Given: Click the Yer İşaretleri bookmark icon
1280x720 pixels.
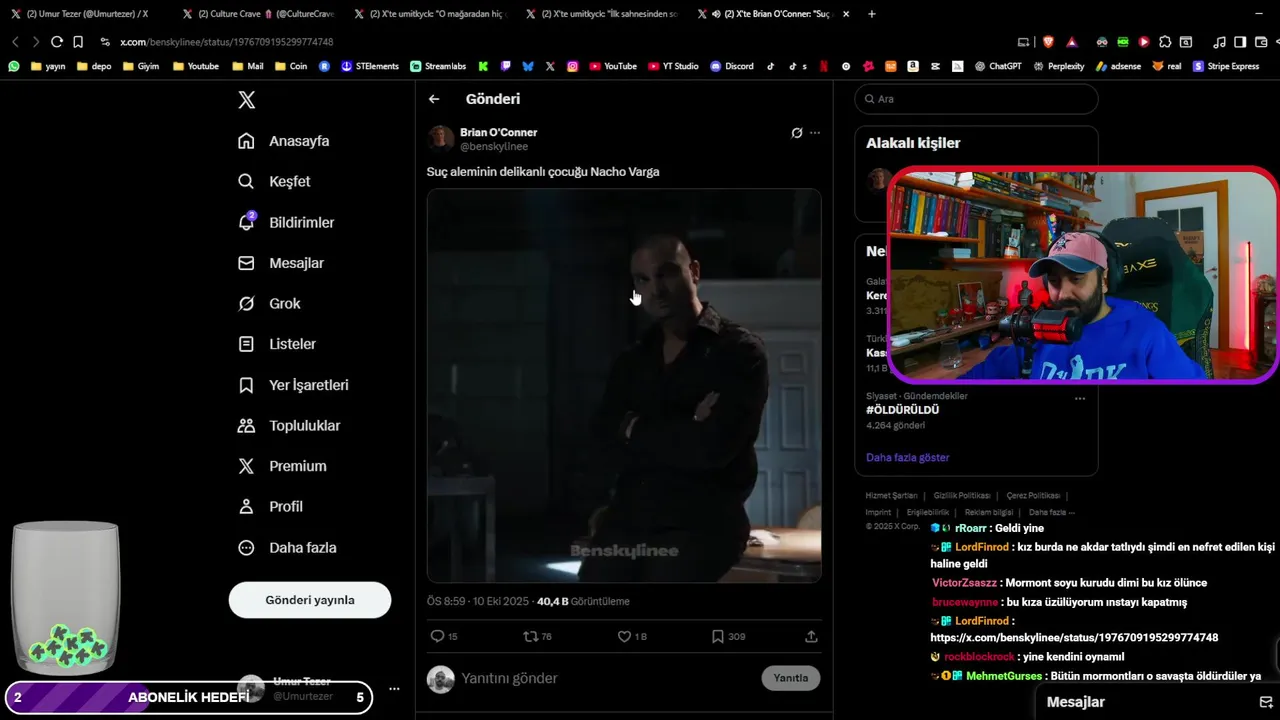Looking at the screenshot, I should coord(246,385).
